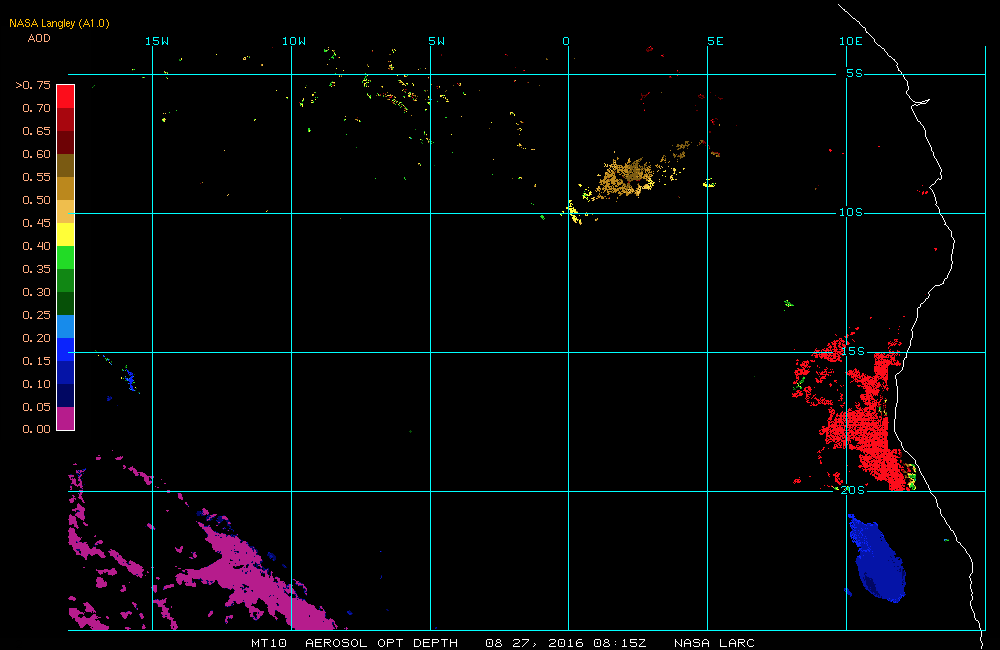
Task: Click the dark blue aerosol patch below 20S
Action: coord(880,565)
